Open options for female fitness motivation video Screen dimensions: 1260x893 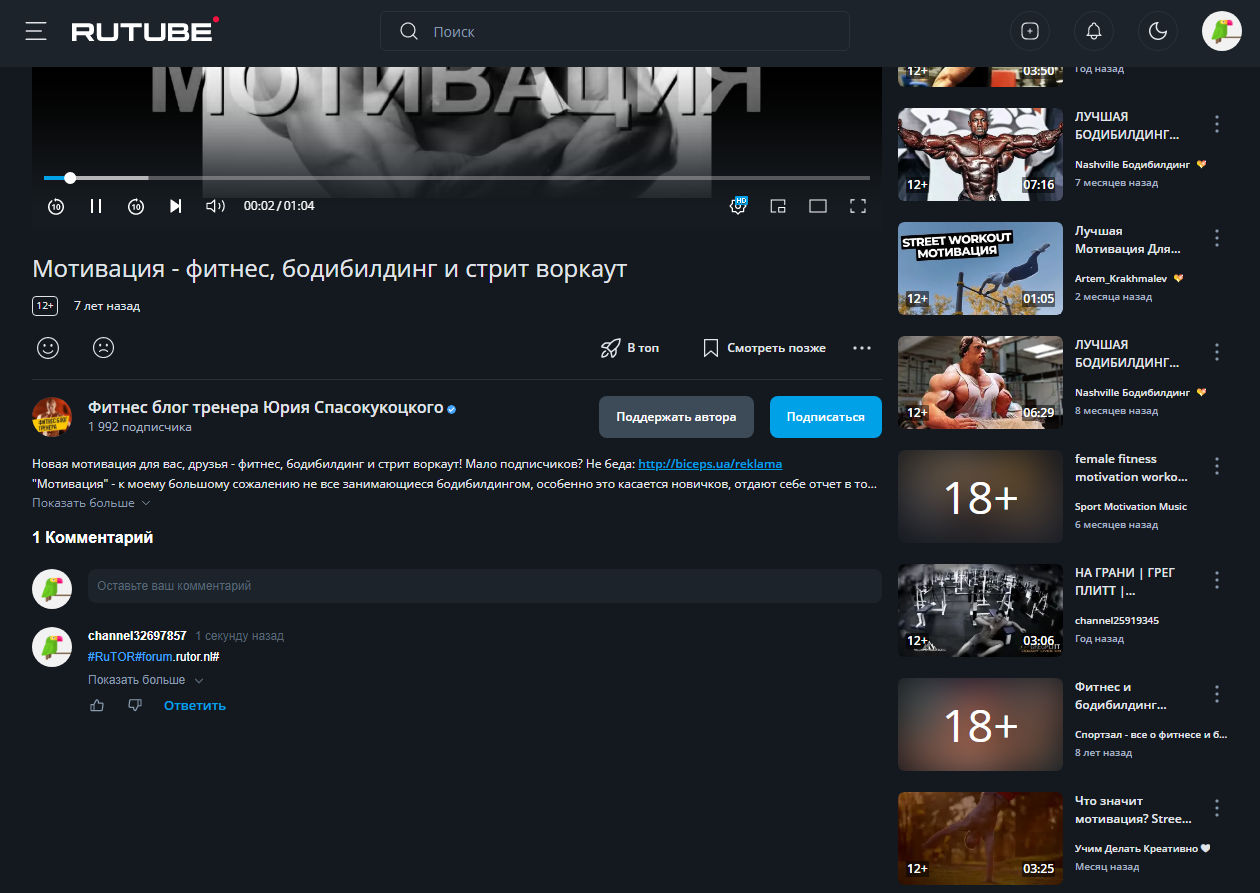click(1217, 466)
